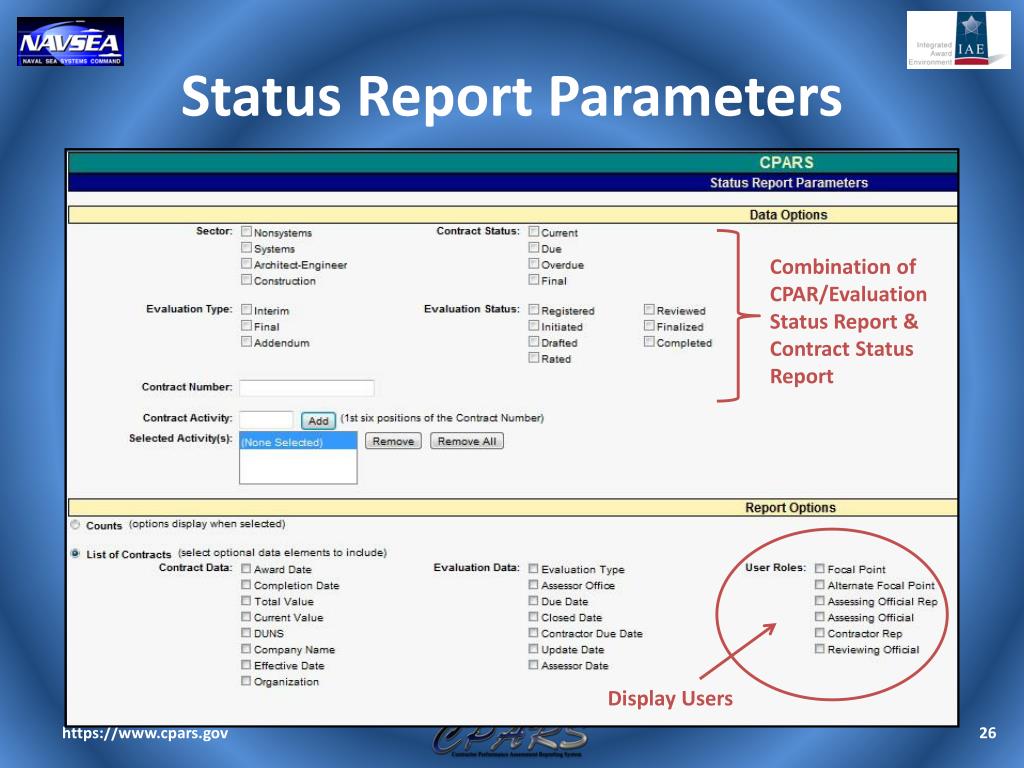This screenshot has width=1024, height=768.
Task: Select (None Selected) in activities list
Action: pos(298,442)
